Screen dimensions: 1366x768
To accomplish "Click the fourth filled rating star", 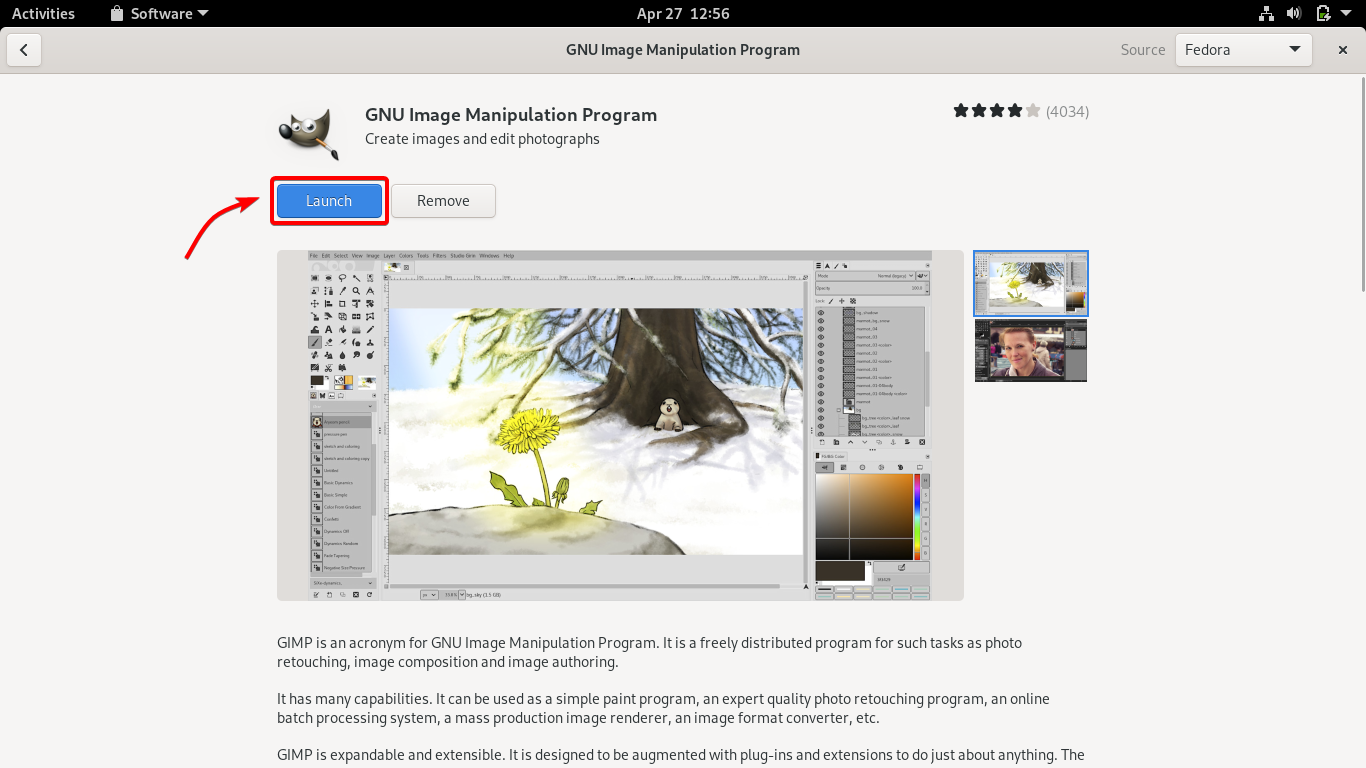I will (1013, 110).
